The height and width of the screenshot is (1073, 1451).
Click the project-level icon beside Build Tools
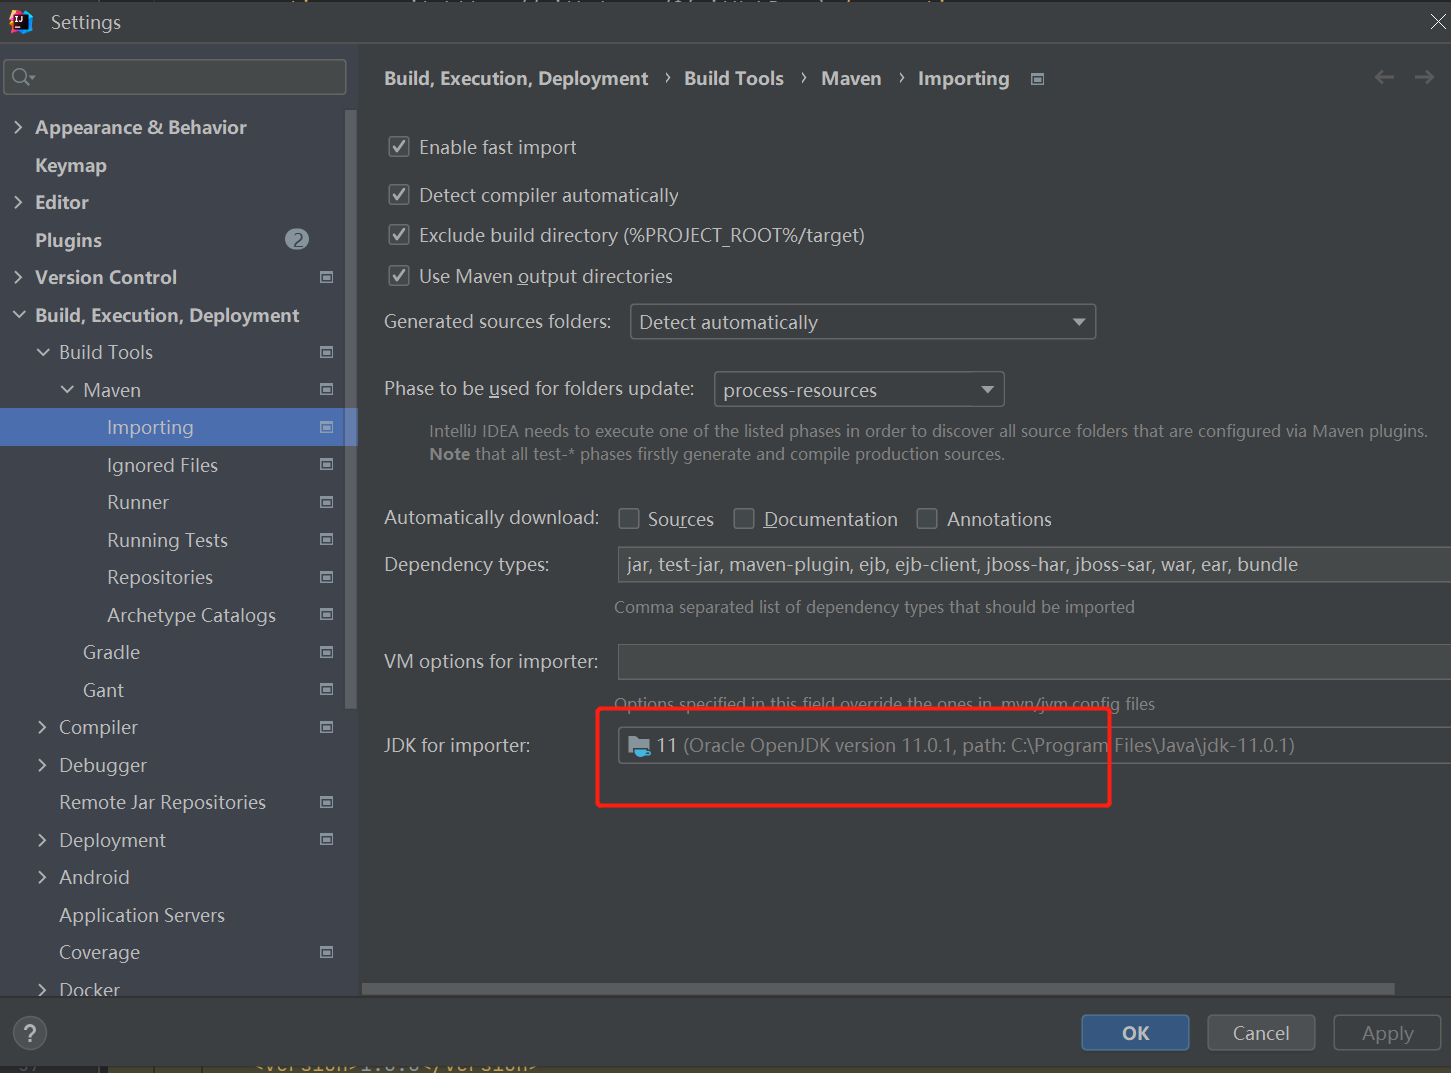pyautogui.click(x=326, y=352)
